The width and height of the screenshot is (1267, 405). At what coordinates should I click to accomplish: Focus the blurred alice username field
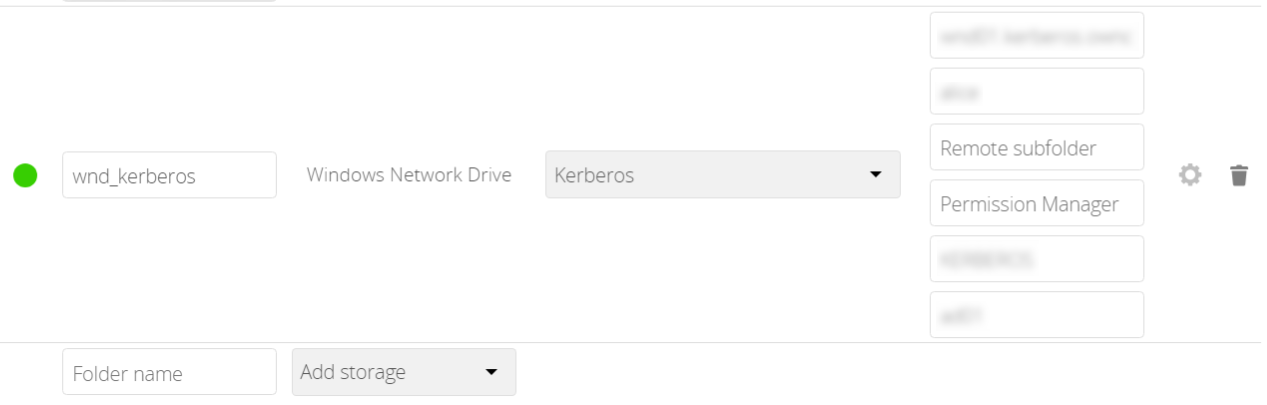(x=1037, y=91)
